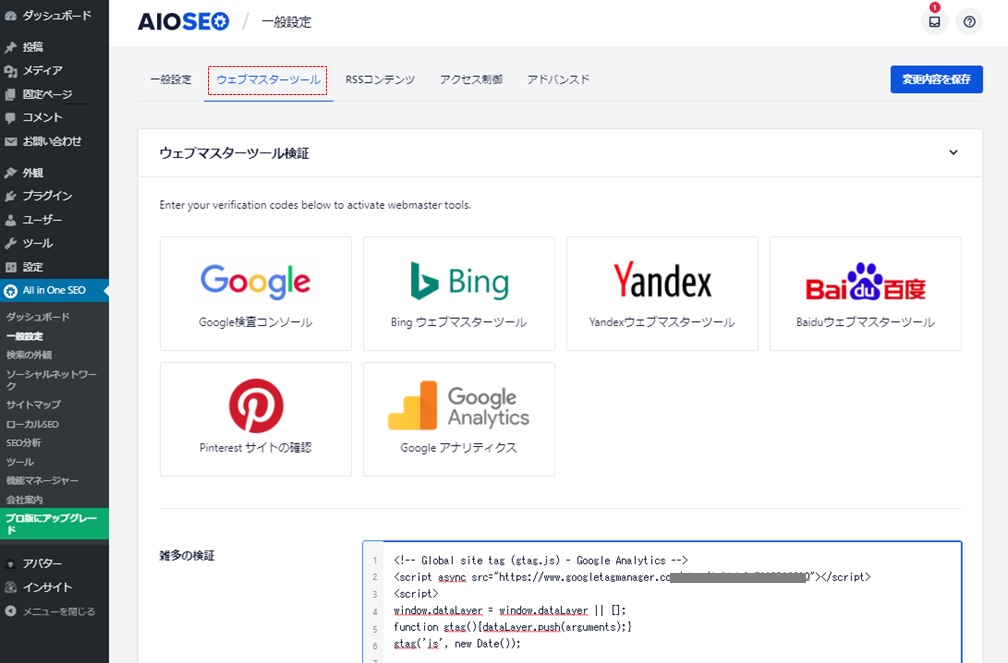Open the 検索の外観 submenu link
This screenshot has width=1008, height=663.
pyautogui.click(x=29, y=355)
